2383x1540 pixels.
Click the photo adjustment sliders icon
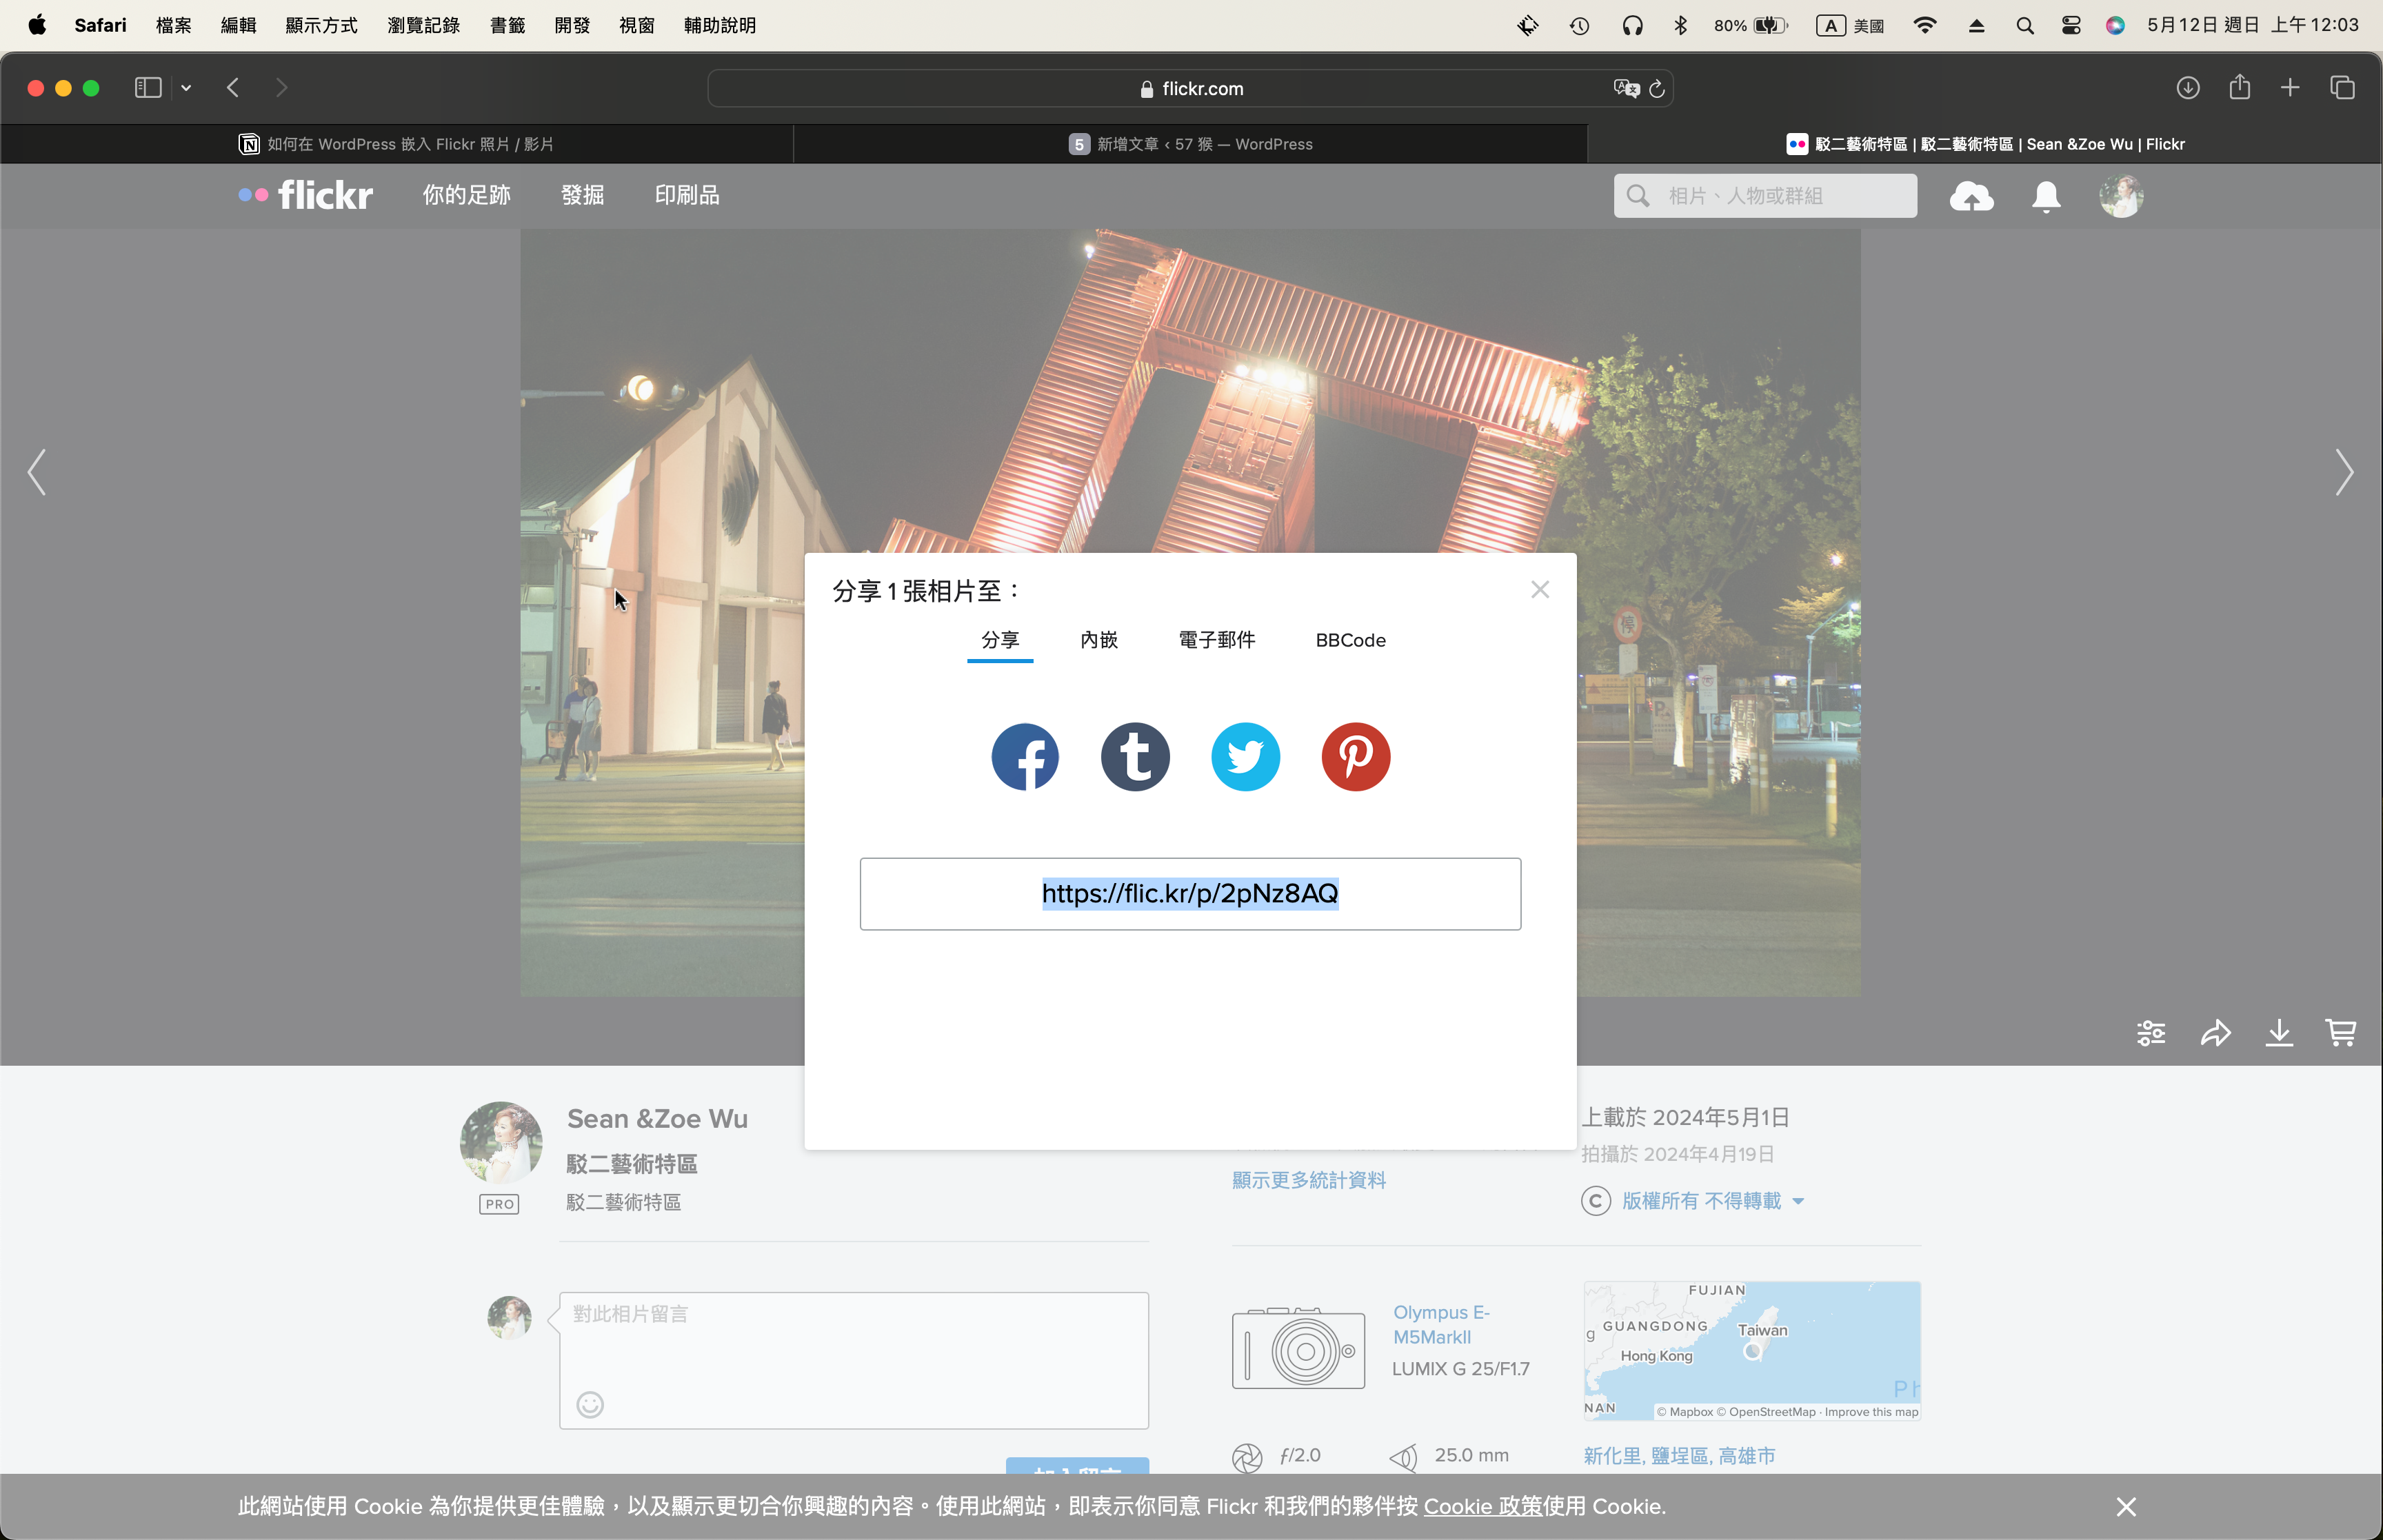[x=2151, y=1032]
